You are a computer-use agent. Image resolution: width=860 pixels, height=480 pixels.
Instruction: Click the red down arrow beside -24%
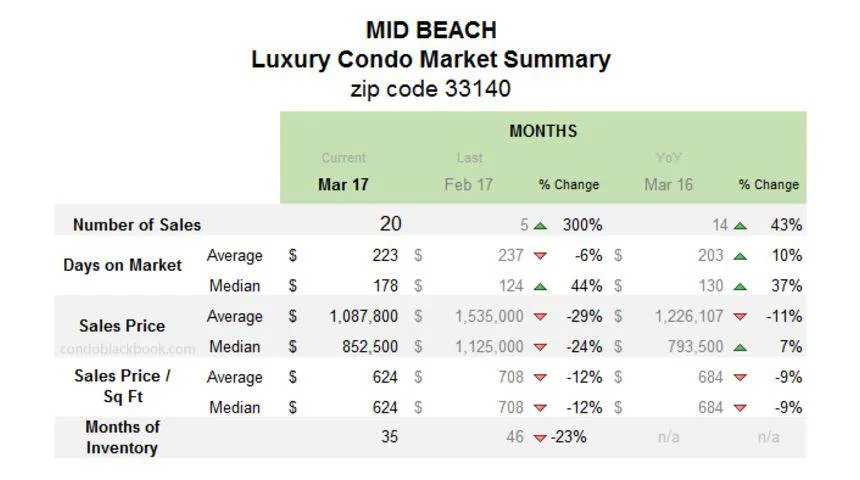[x=540, y=347]
